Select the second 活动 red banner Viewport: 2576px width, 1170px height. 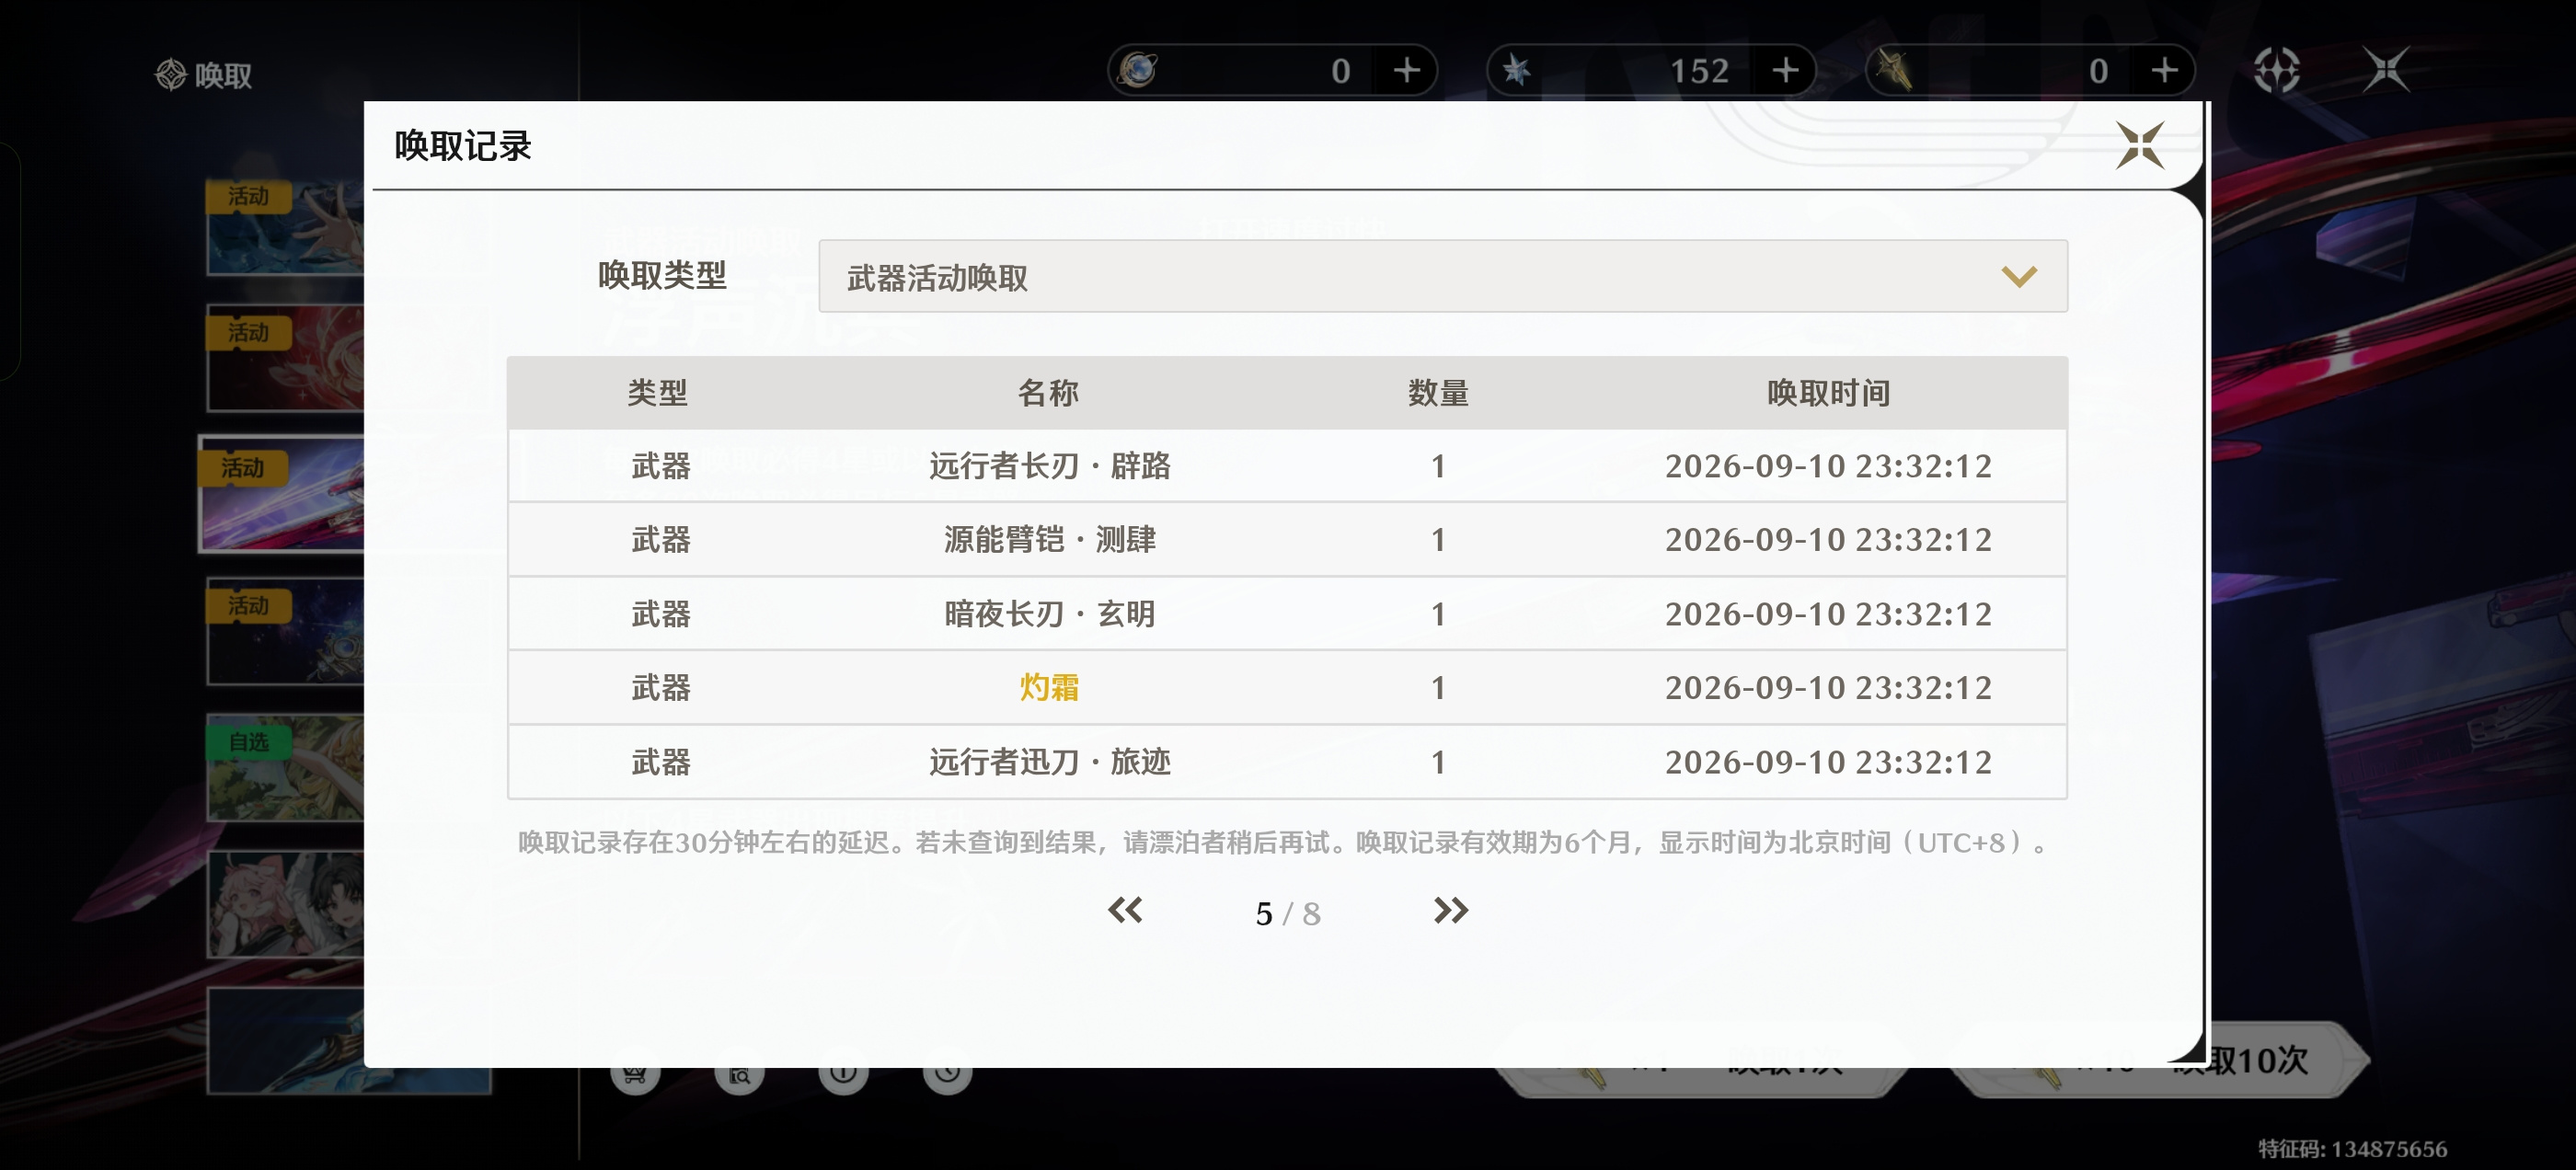click(x=285, y=358)
